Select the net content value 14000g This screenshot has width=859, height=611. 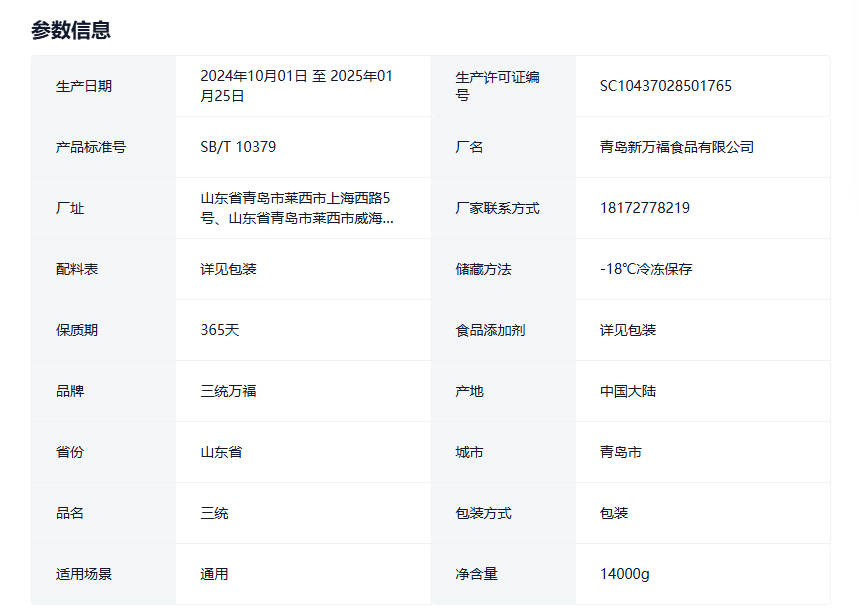[624, 574]
